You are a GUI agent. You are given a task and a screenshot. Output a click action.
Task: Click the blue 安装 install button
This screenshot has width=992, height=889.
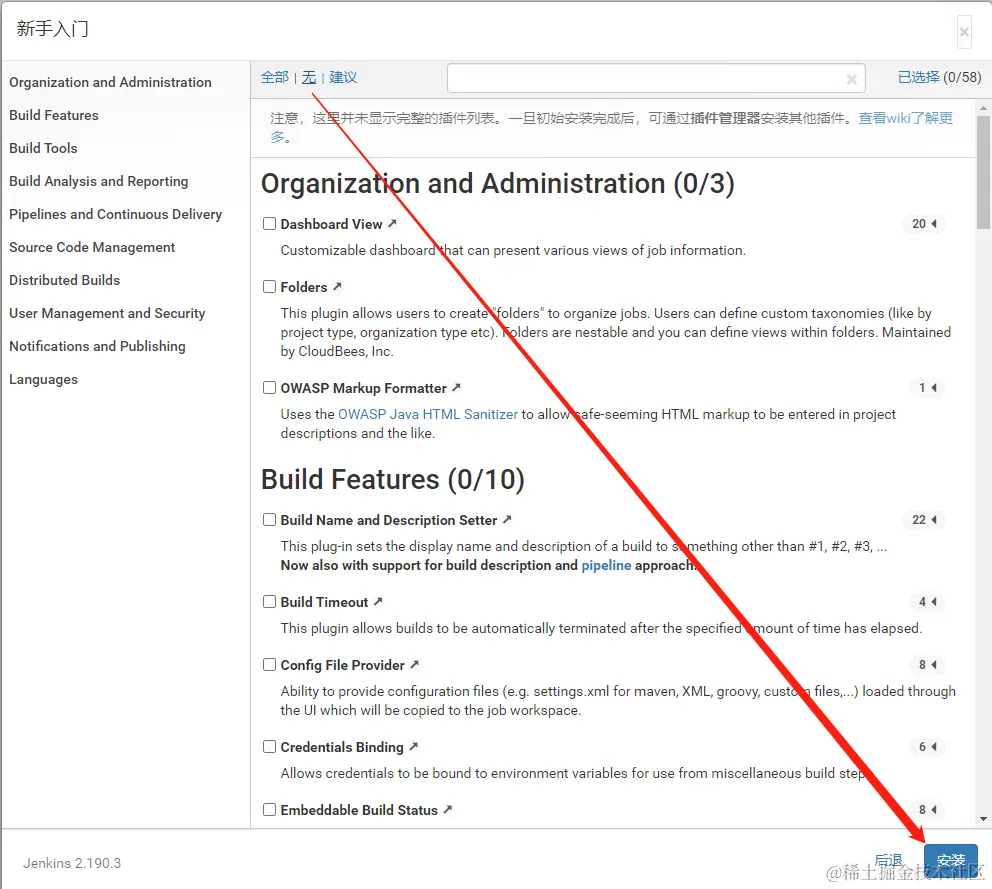click(951, 860)
